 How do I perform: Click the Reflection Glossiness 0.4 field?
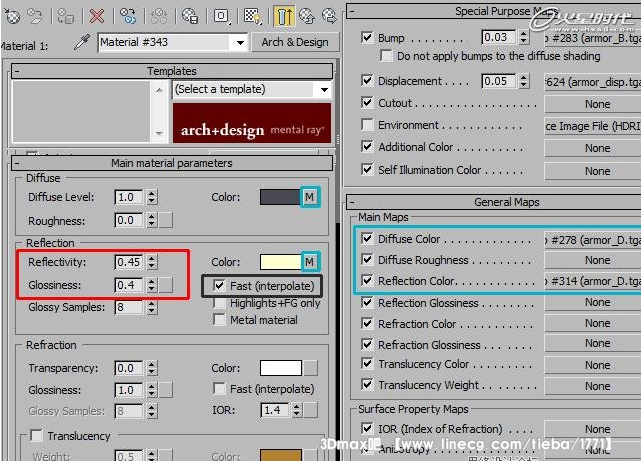click(129, 285)
